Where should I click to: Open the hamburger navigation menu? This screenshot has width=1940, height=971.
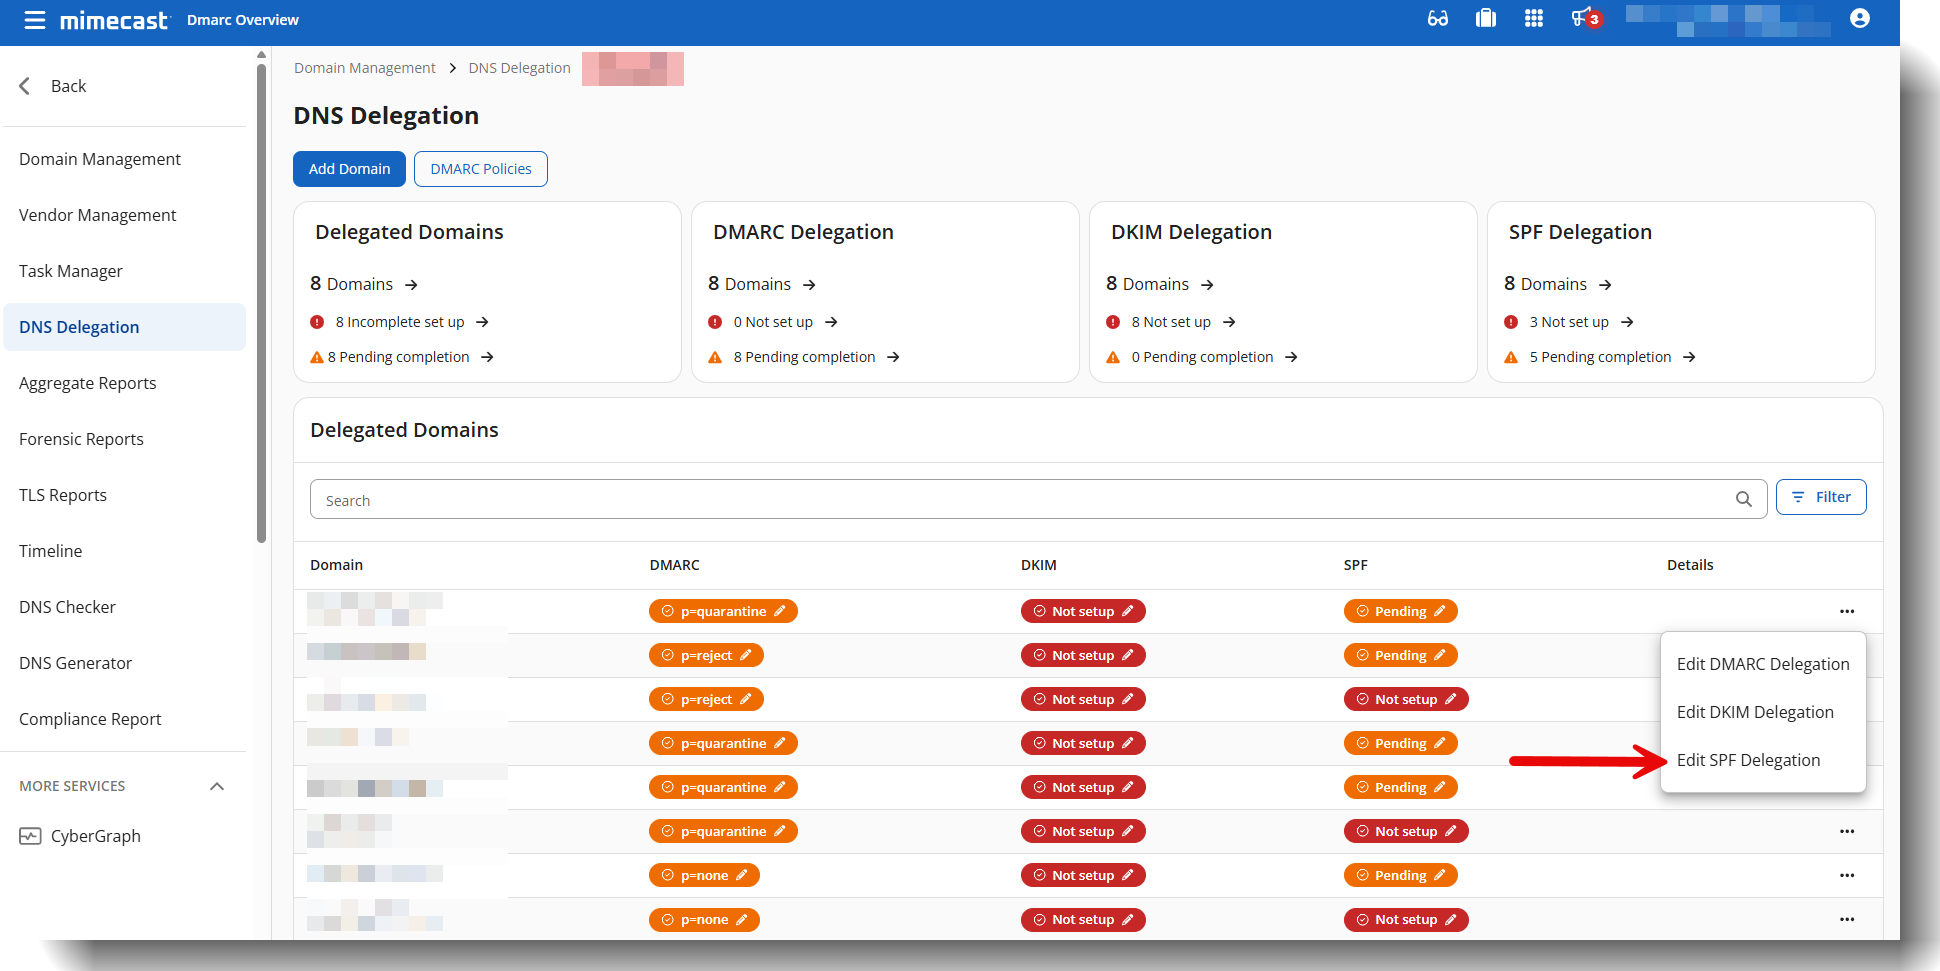[x=35, y=20]
